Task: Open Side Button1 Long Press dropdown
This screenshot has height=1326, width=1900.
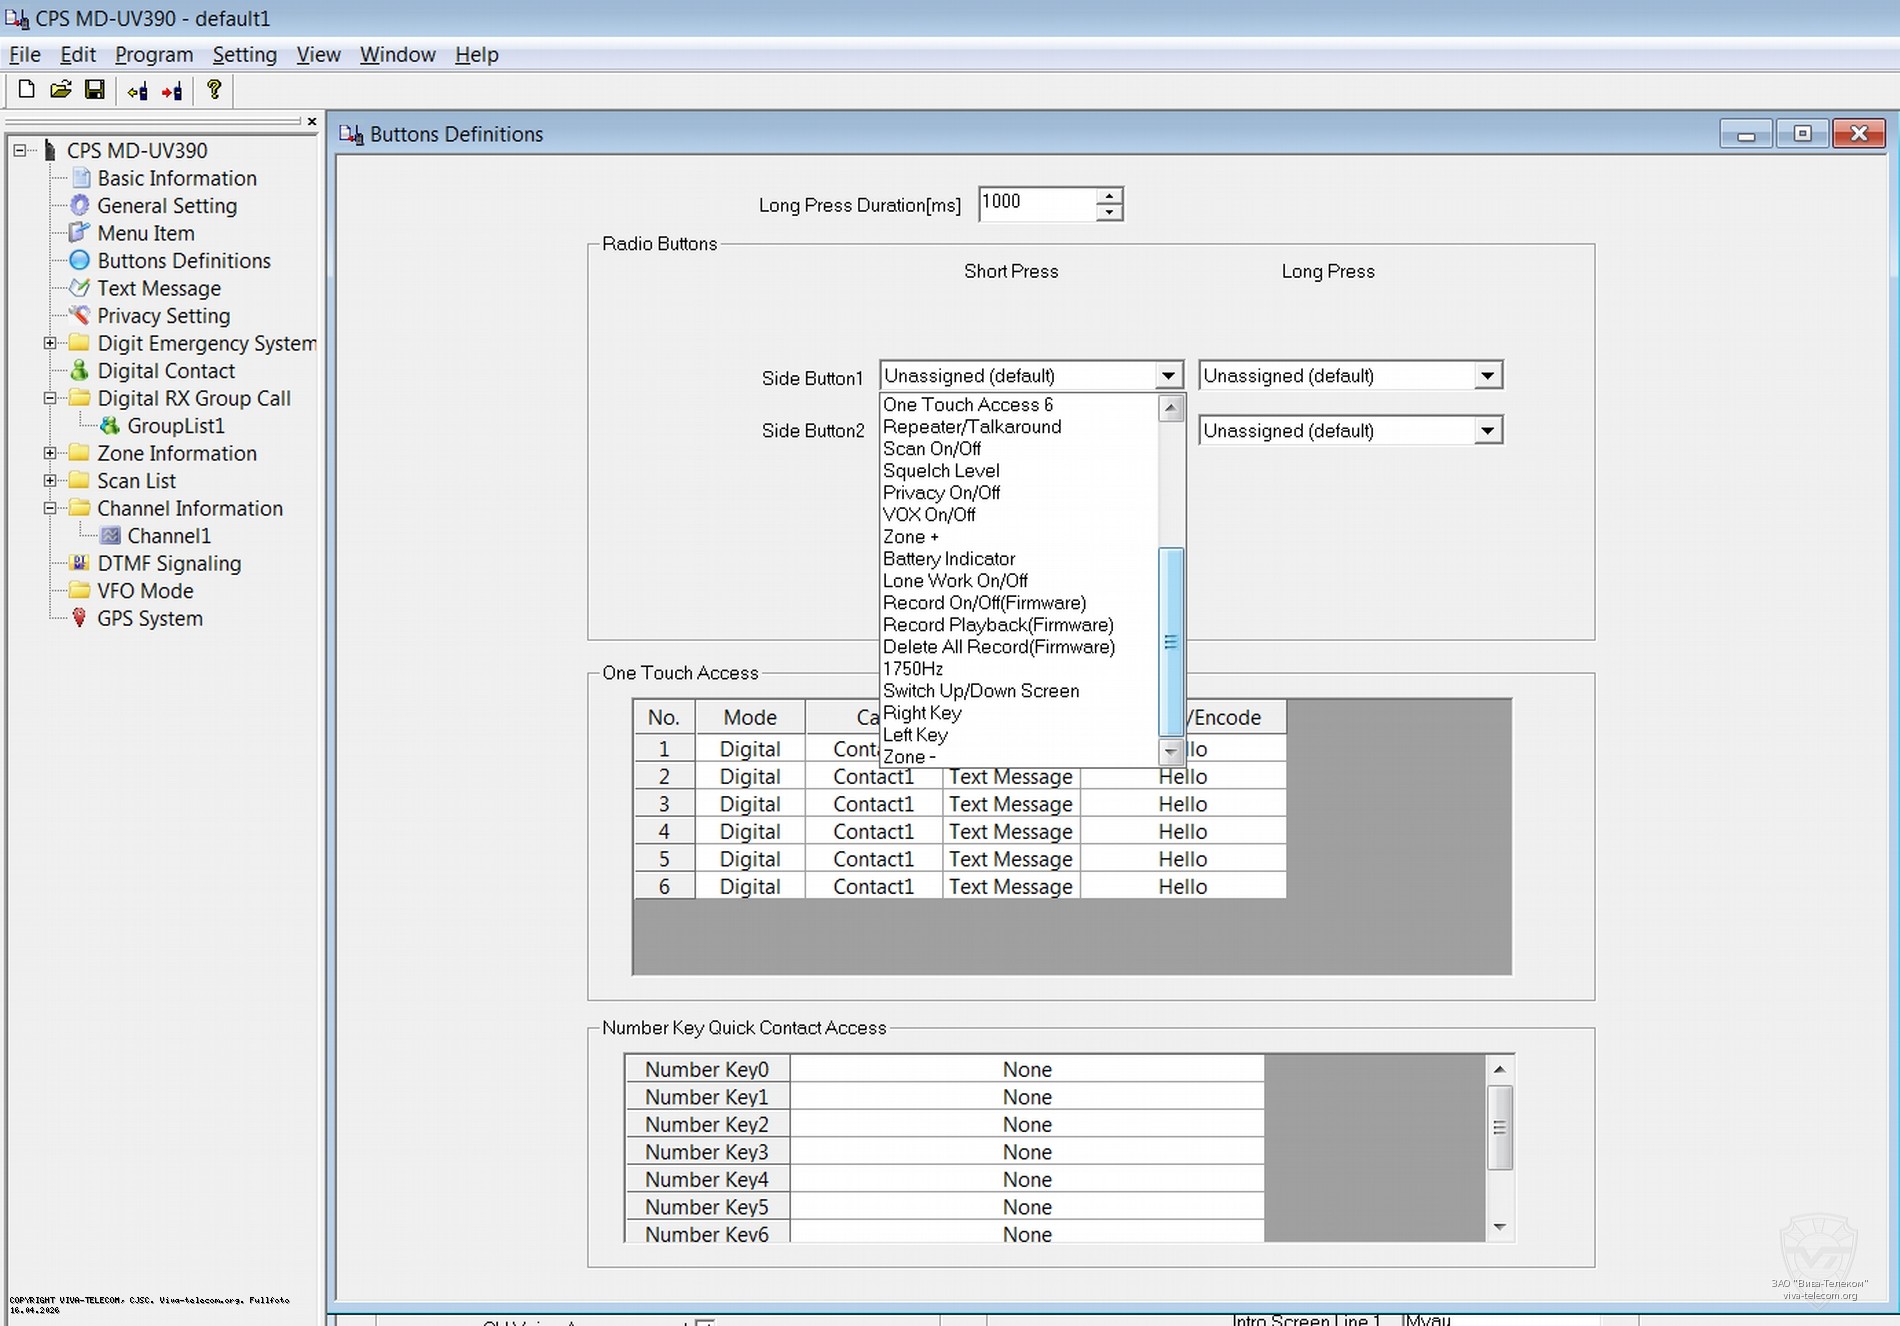Action: click(x=1486, y=376)
